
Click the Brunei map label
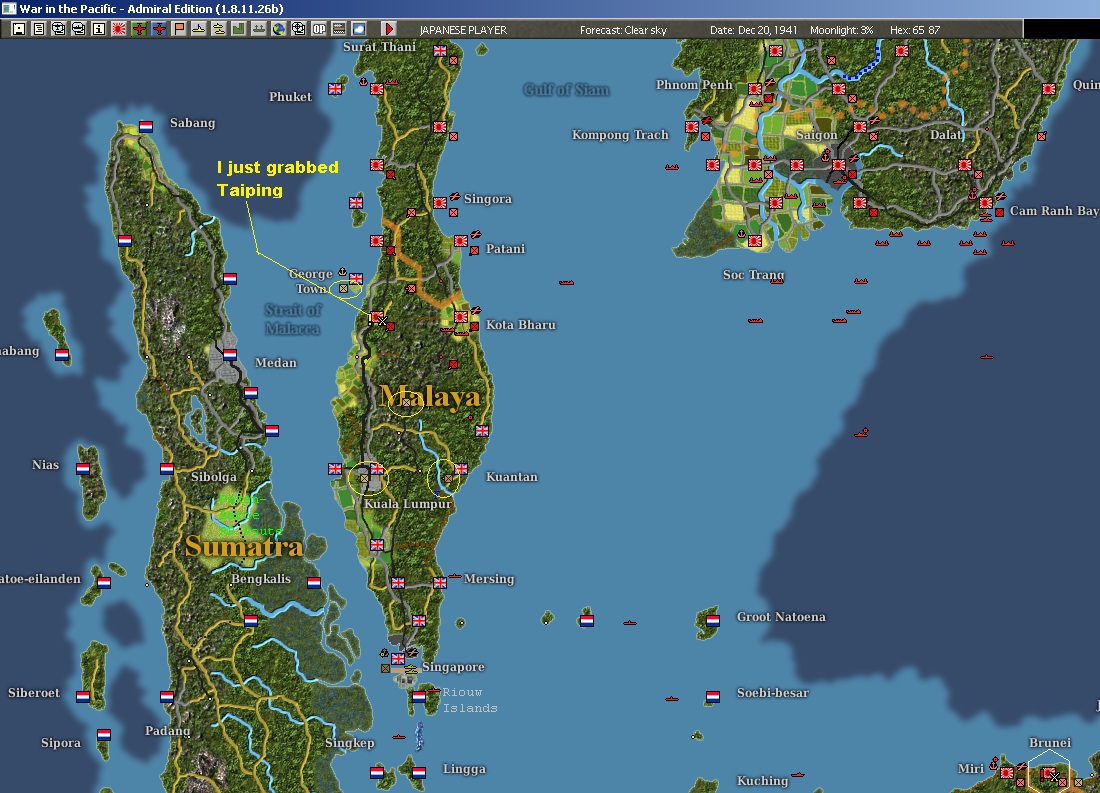tap(1049, 742)
